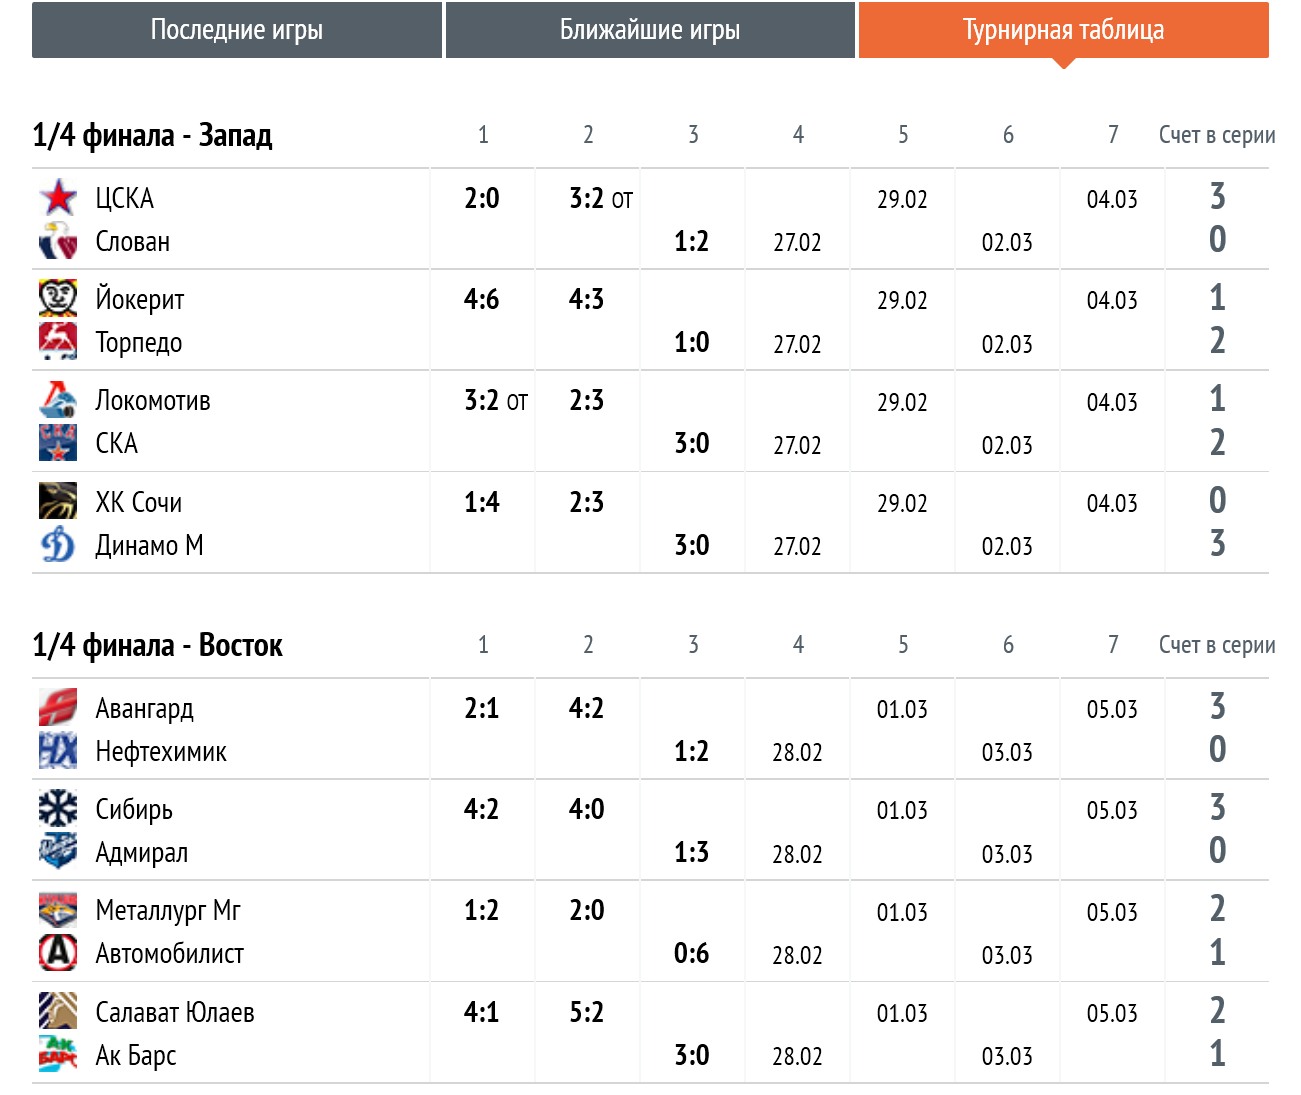Open the Авангард team link
This screenshot has width=1301, height=1095.
point(145,709)
